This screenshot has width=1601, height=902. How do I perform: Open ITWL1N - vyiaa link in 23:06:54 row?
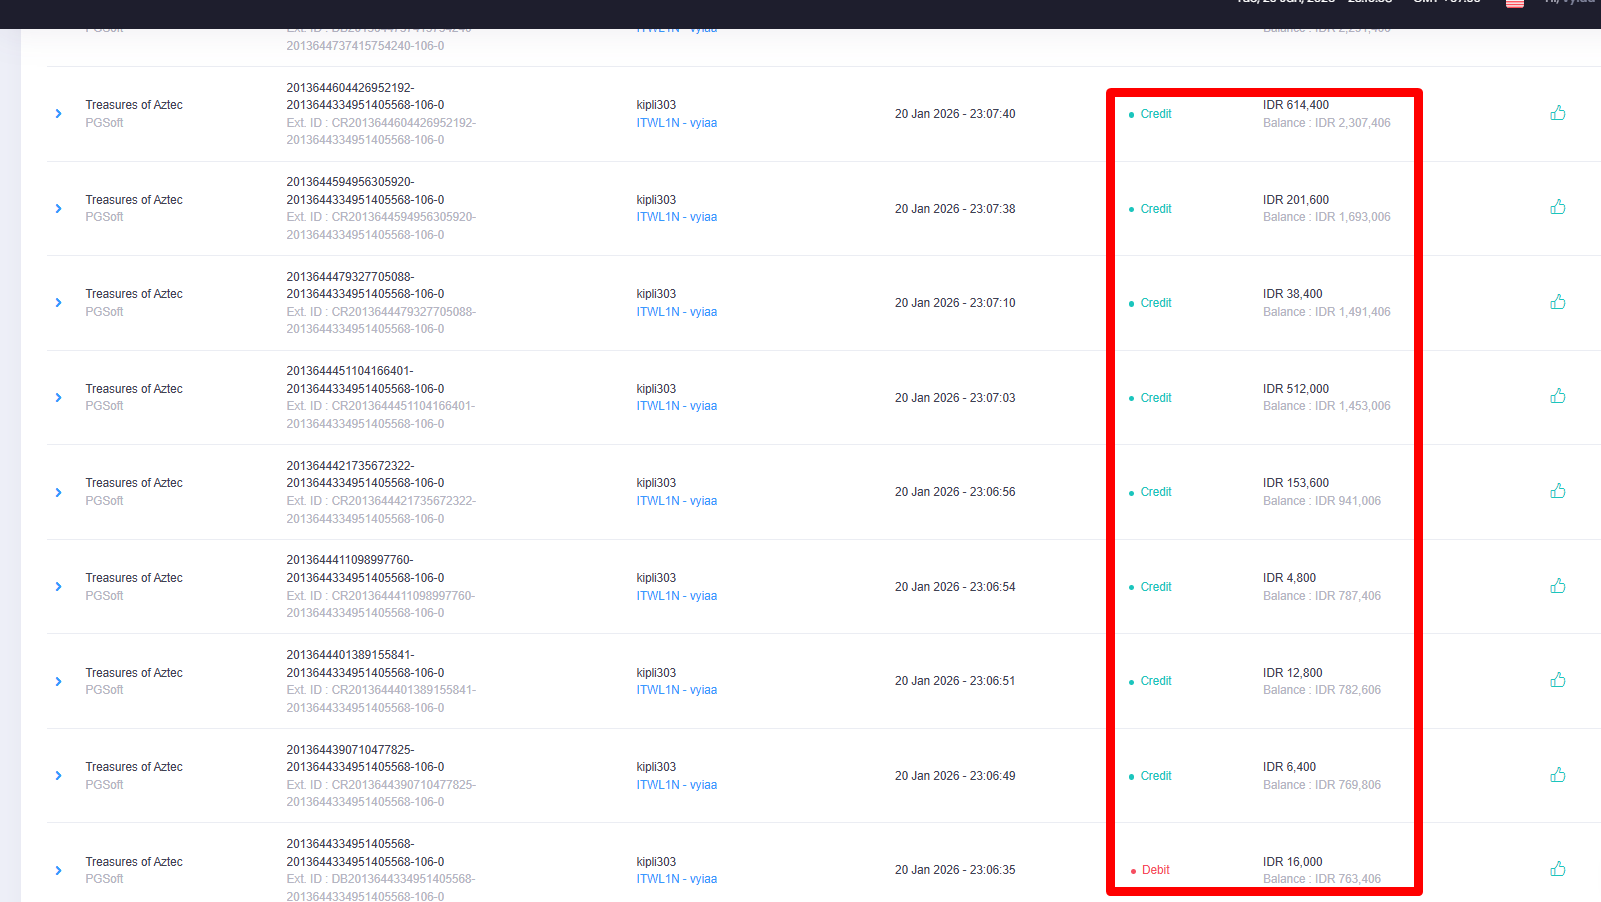[x=677, y=596]
